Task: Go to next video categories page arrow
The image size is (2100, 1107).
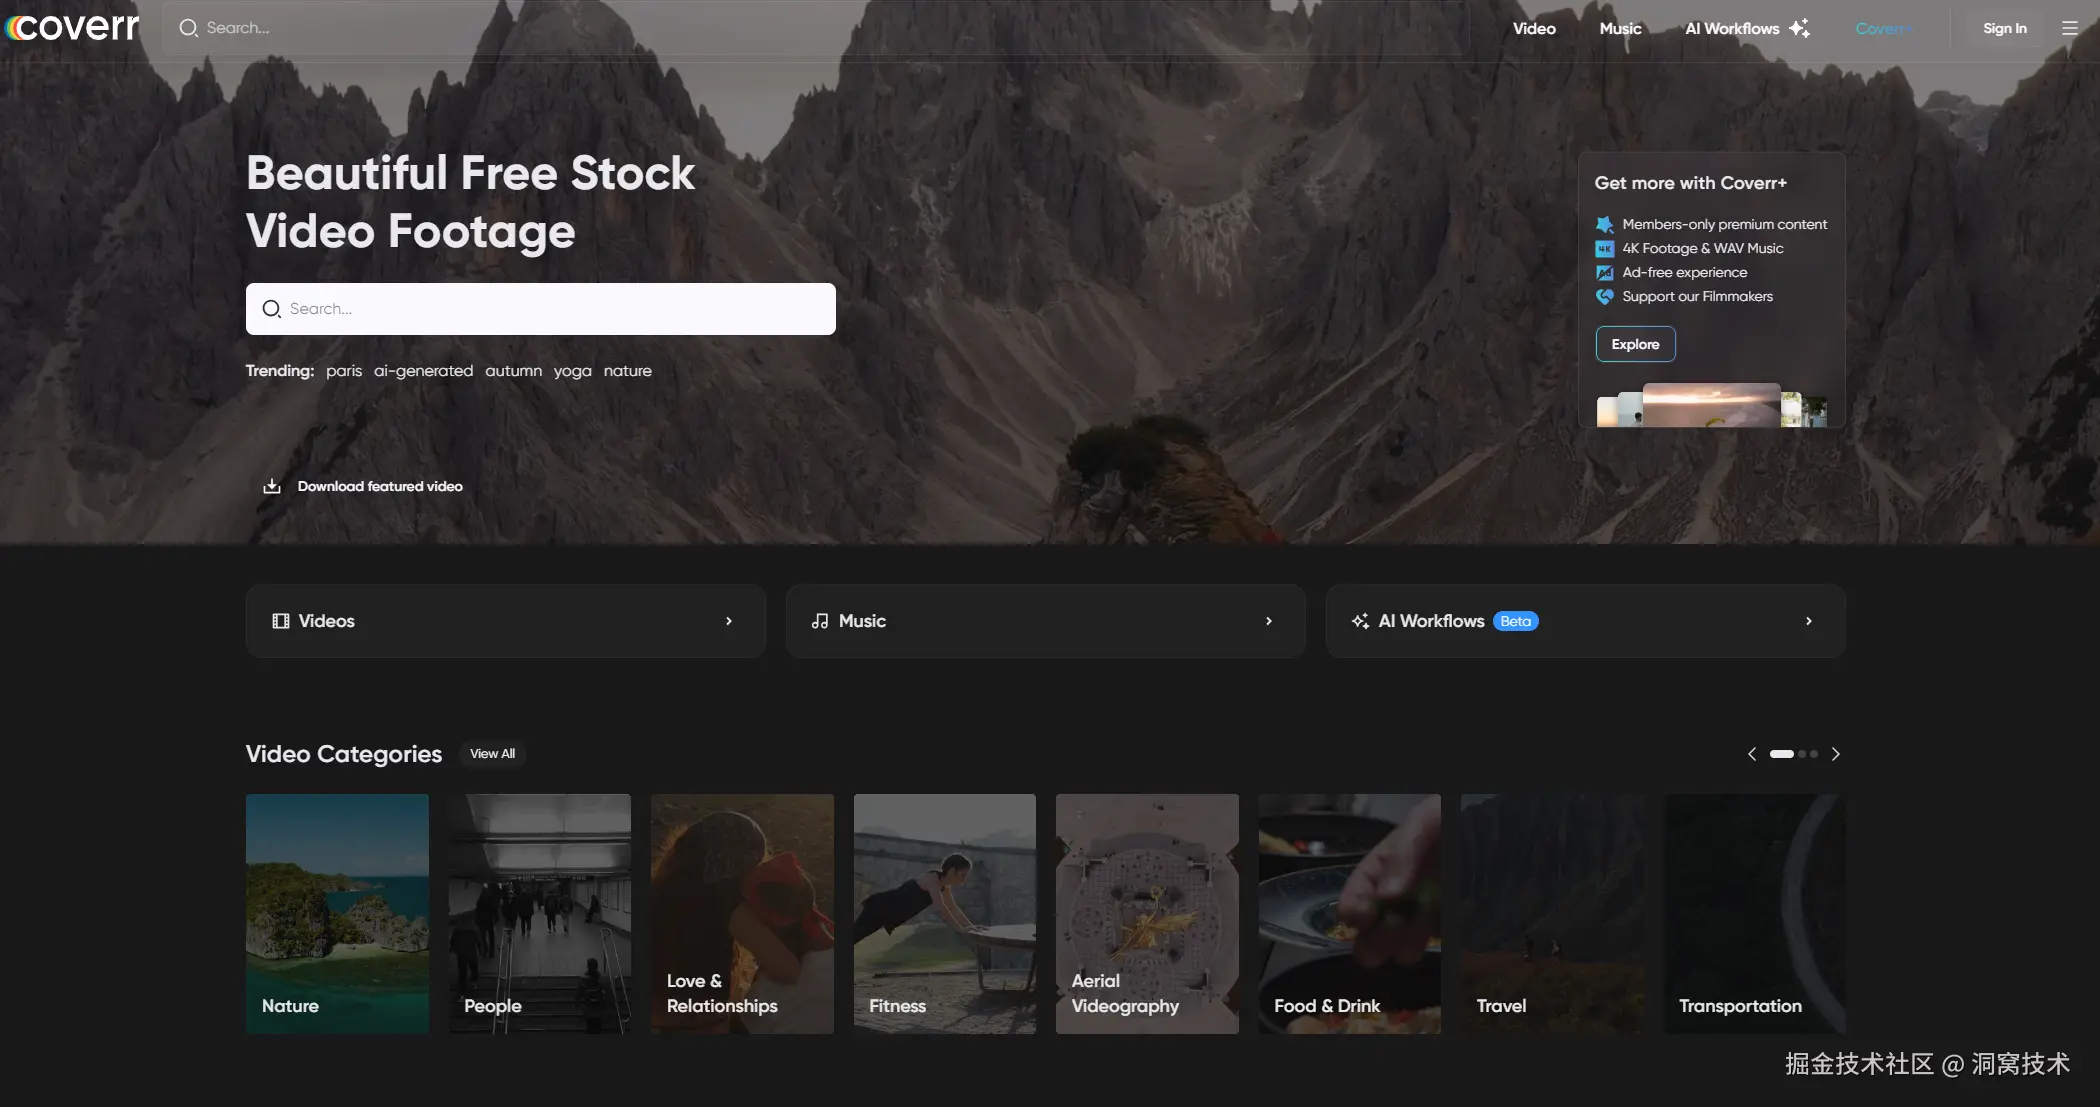Action: [1835, 754]
